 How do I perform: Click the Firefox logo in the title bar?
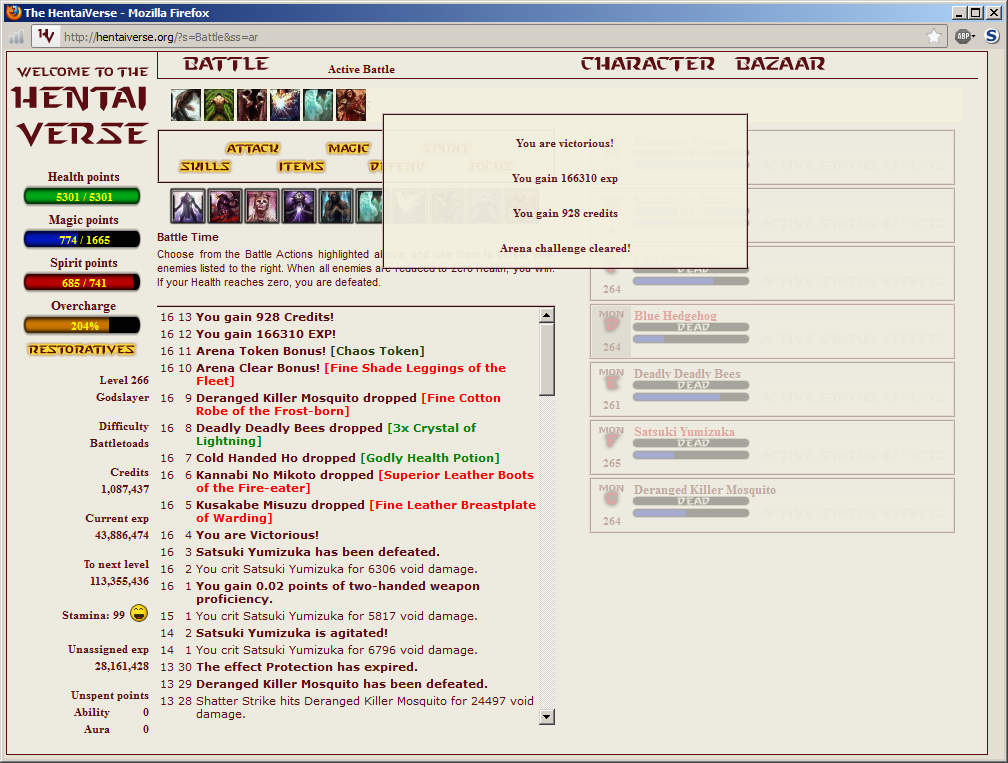coord(14,12)
